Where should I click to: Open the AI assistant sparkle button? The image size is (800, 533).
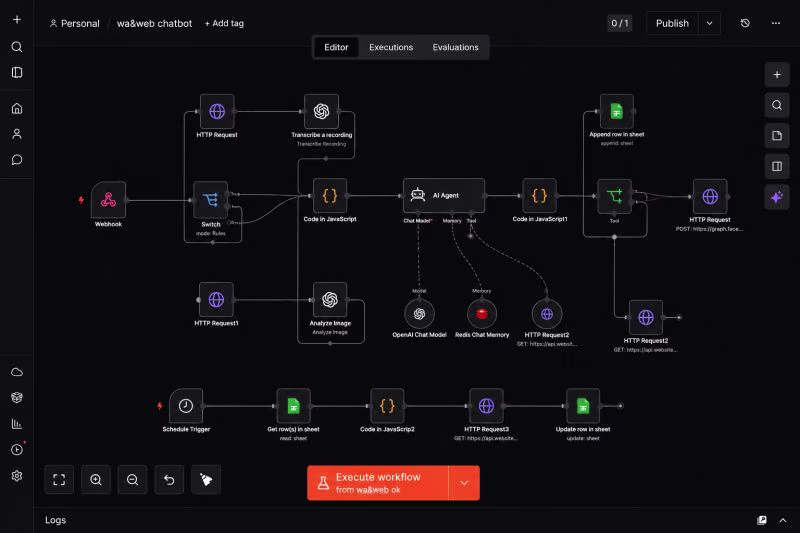(x=777, y=197)
